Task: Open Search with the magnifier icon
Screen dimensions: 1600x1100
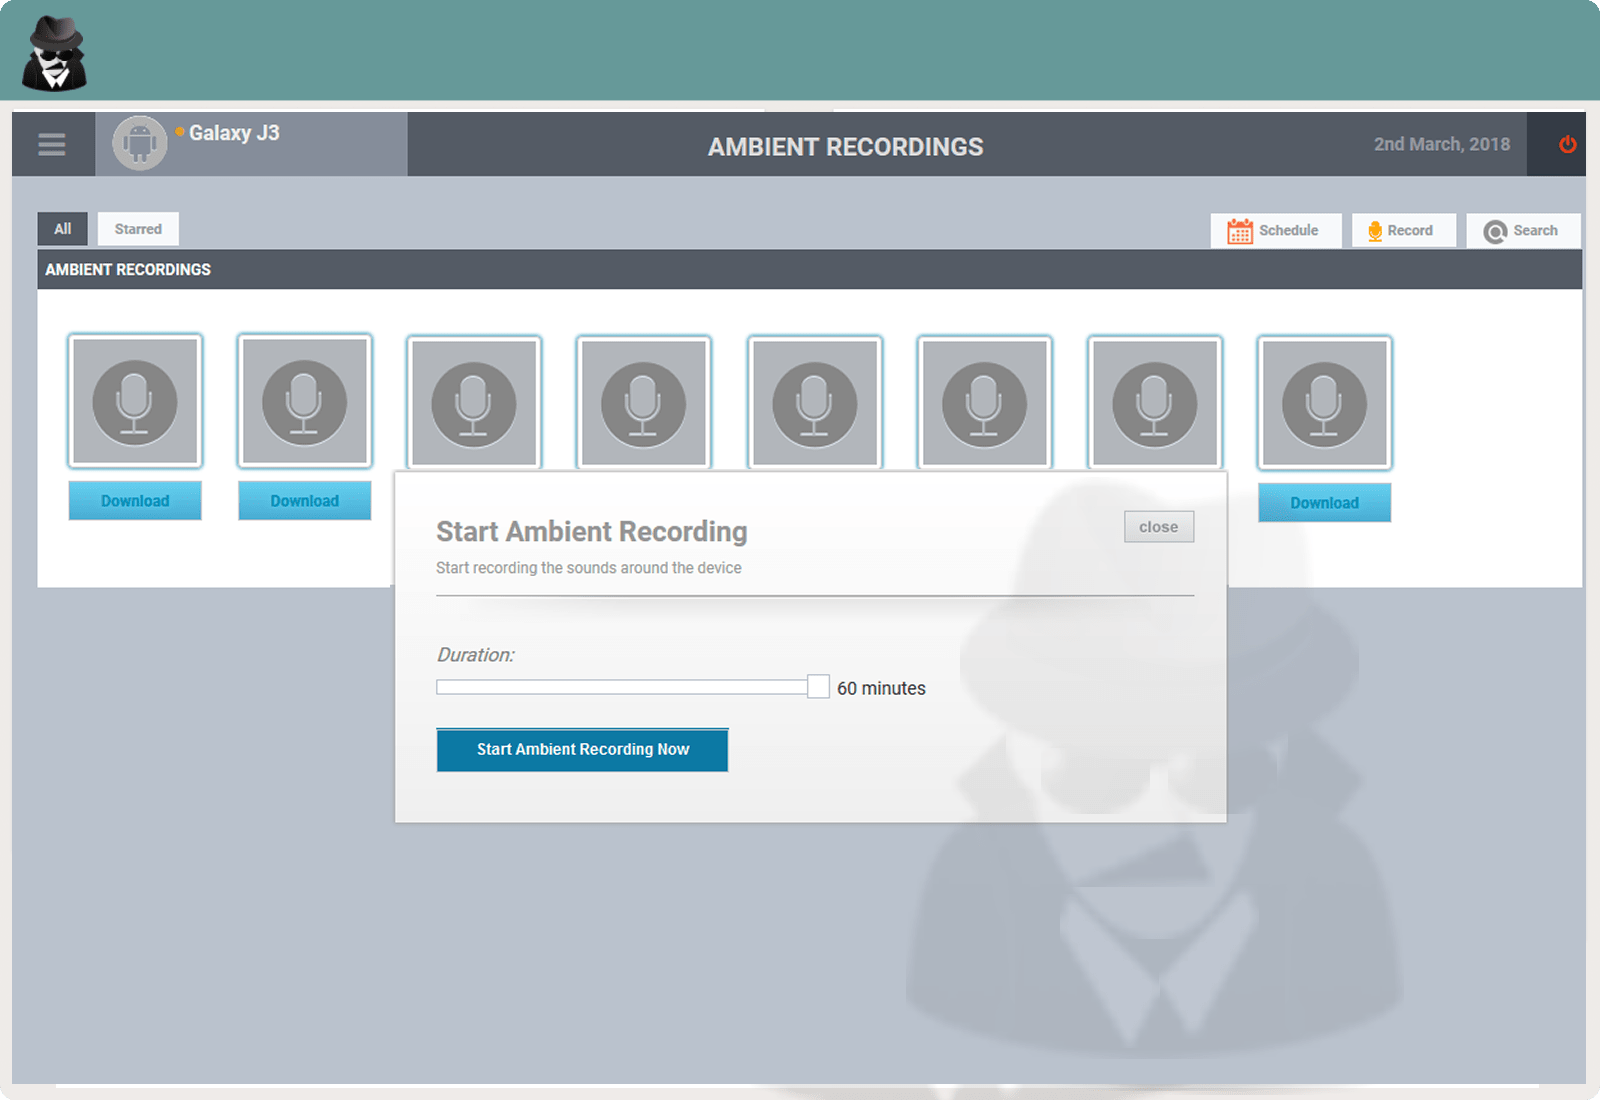Action: [1522, 231]
